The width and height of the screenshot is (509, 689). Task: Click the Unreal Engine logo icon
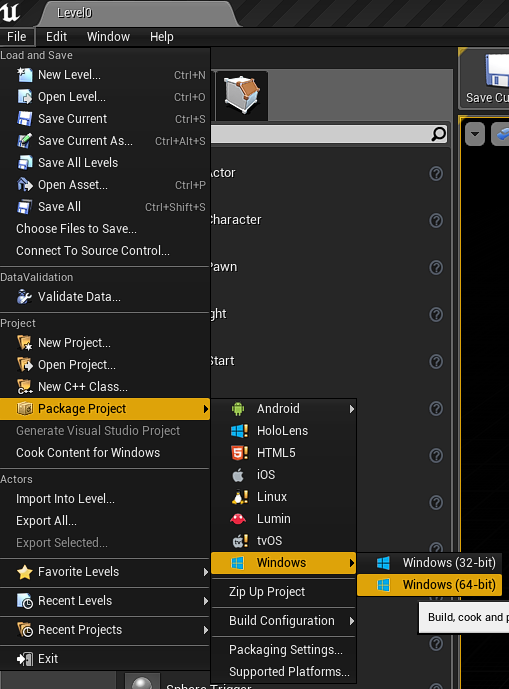coord(10,11)
